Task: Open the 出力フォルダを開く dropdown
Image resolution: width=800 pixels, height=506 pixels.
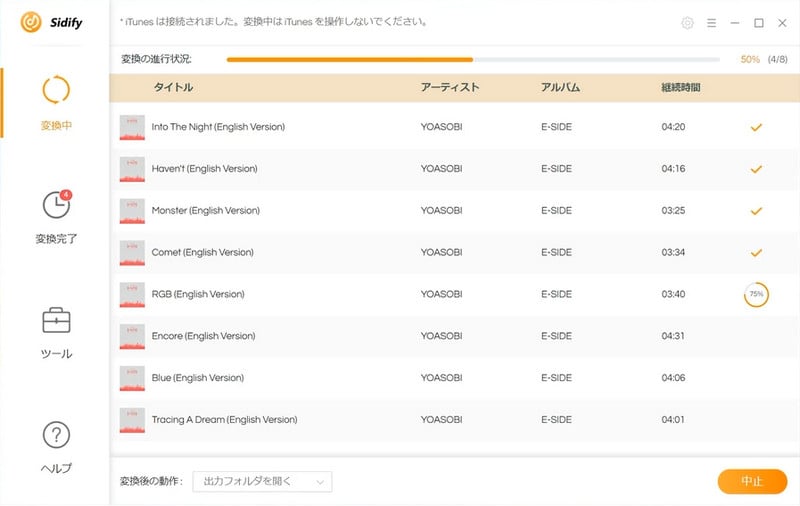Action: pos(262,482)
